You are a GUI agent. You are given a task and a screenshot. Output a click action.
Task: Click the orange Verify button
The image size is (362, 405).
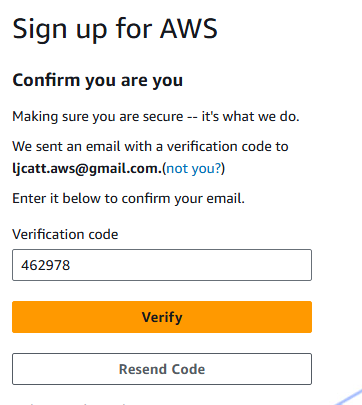[162, 317]
